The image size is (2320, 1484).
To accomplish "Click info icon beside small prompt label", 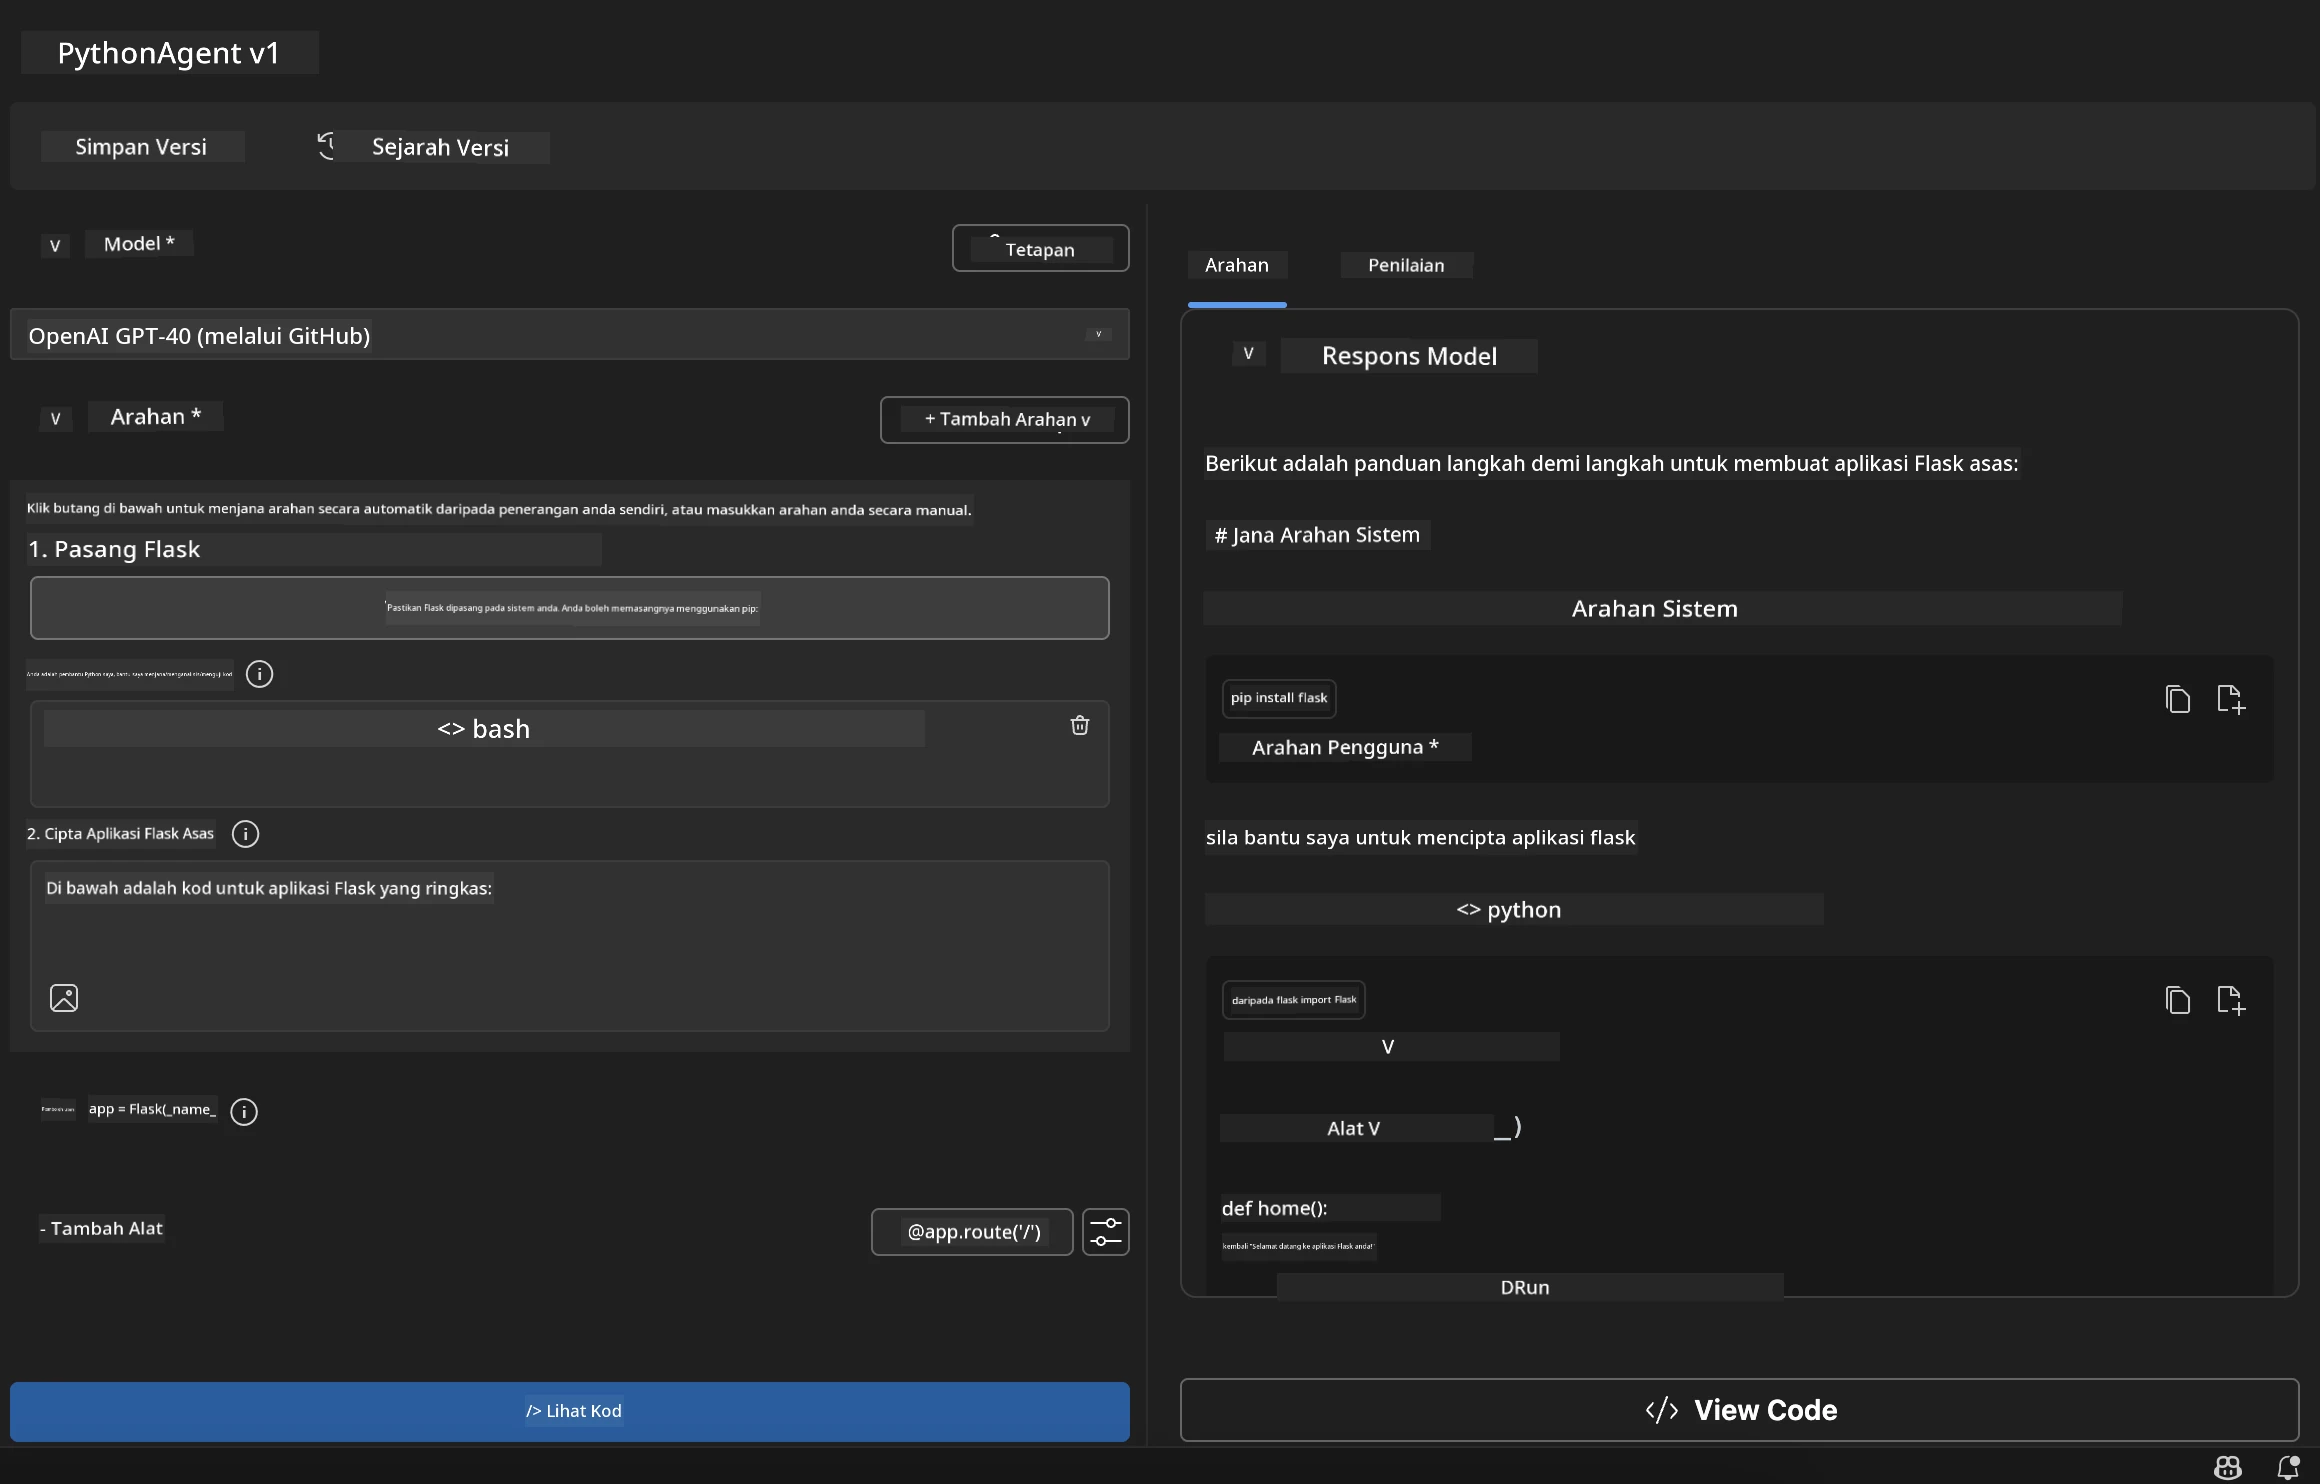I will [259, 674].
